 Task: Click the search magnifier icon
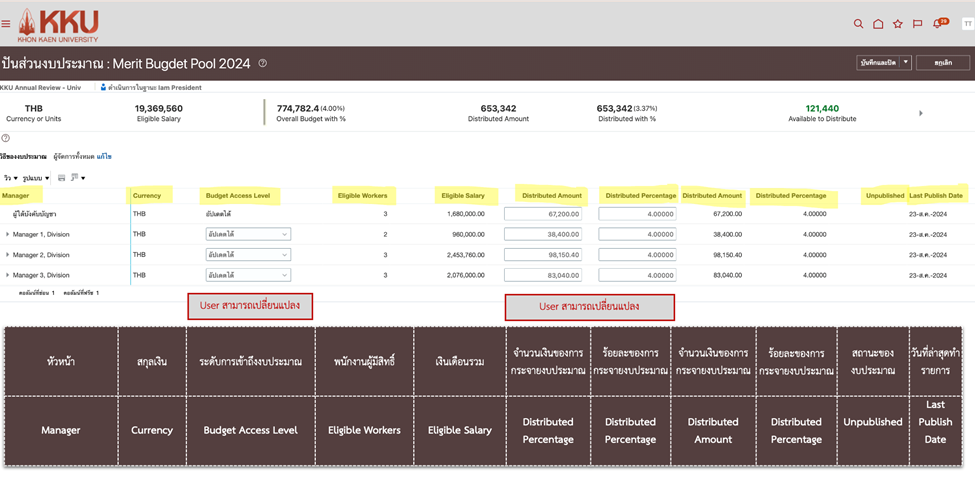858,24
